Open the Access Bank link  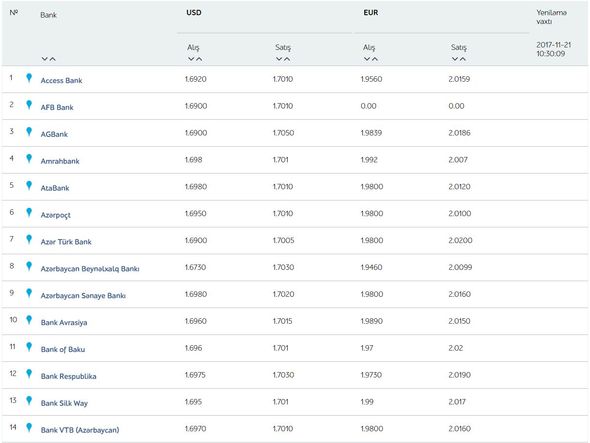pyautogui.click(x=61, y=81)
